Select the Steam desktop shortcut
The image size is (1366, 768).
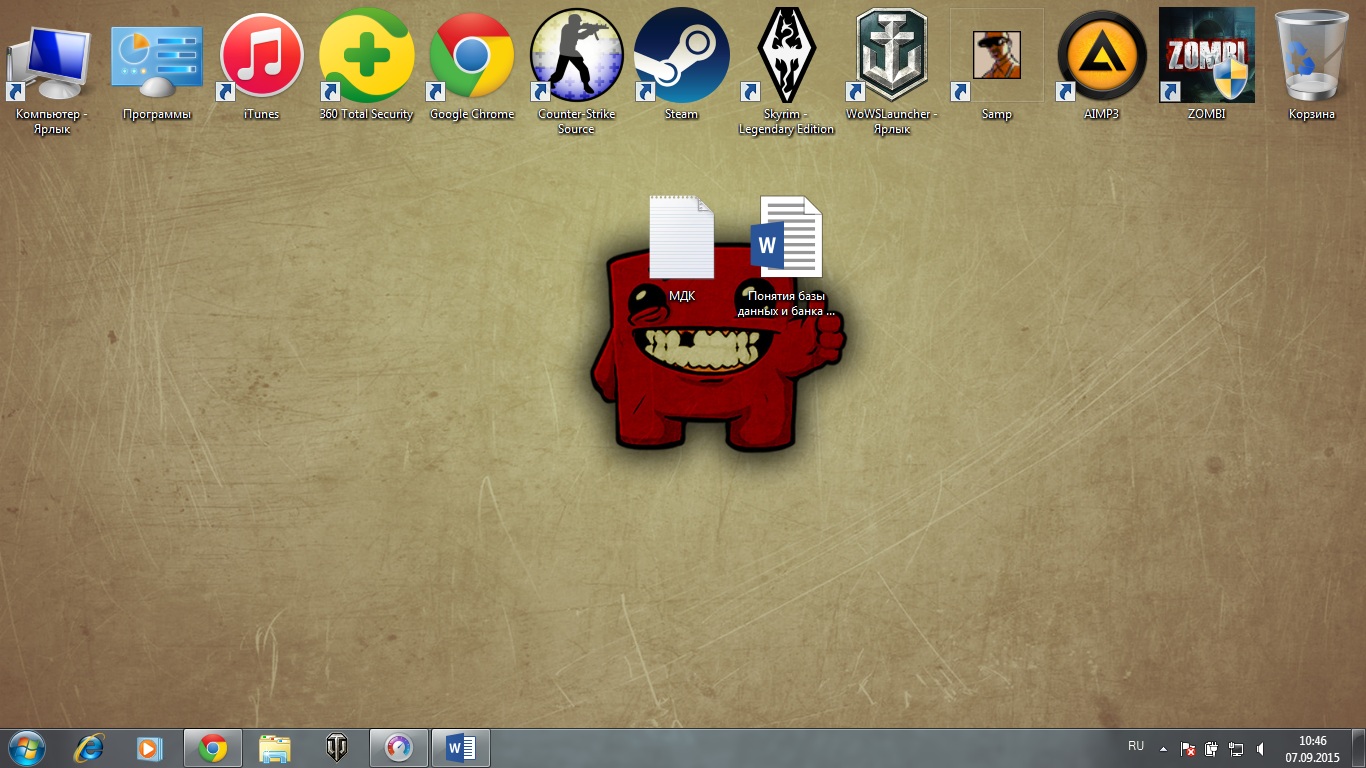[x=682, y=66]
